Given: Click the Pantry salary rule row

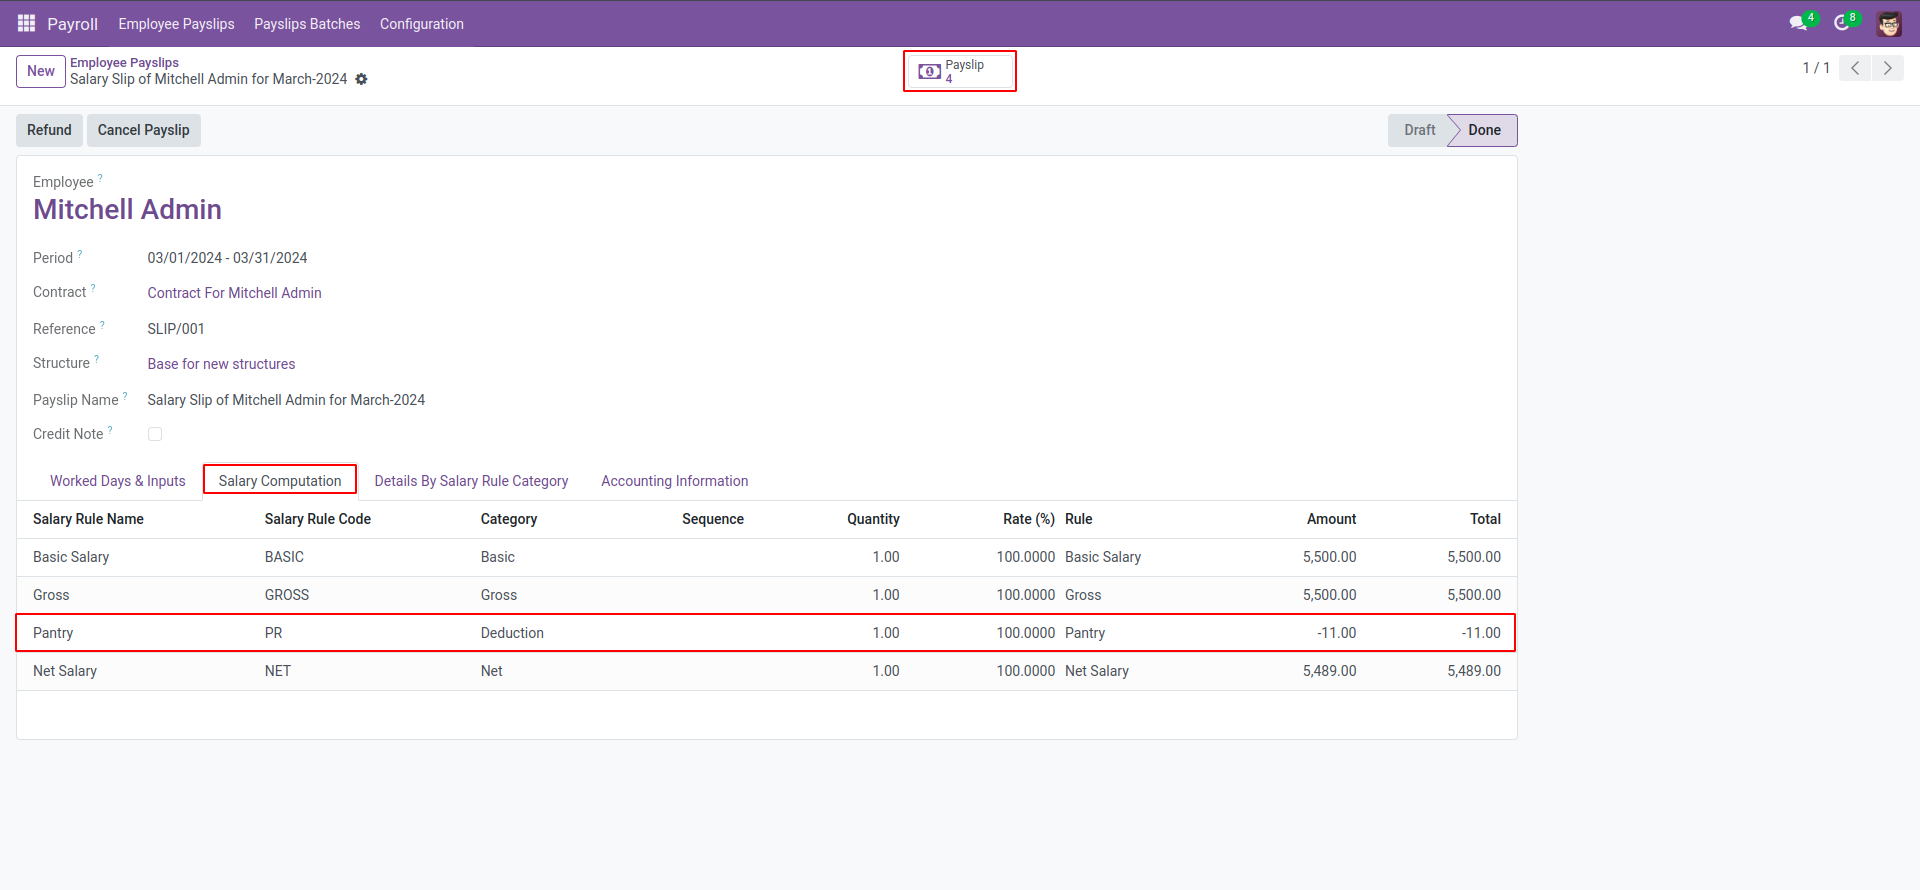Looking at the screenshot, I should pyautogui.click(x=765, y=633).
